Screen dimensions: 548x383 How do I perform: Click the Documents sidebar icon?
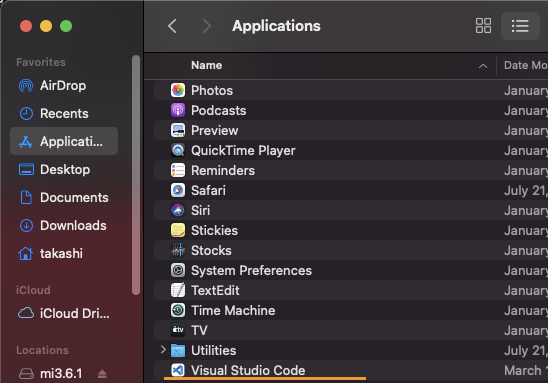pyautogui.click(x=26, y=197)
